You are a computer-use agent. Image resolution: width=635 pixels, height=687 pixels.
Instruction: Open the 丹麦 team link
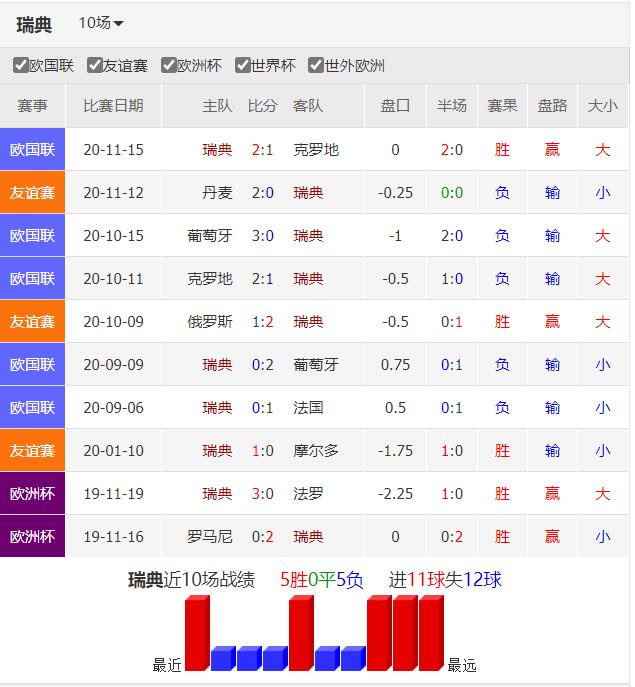217,193
